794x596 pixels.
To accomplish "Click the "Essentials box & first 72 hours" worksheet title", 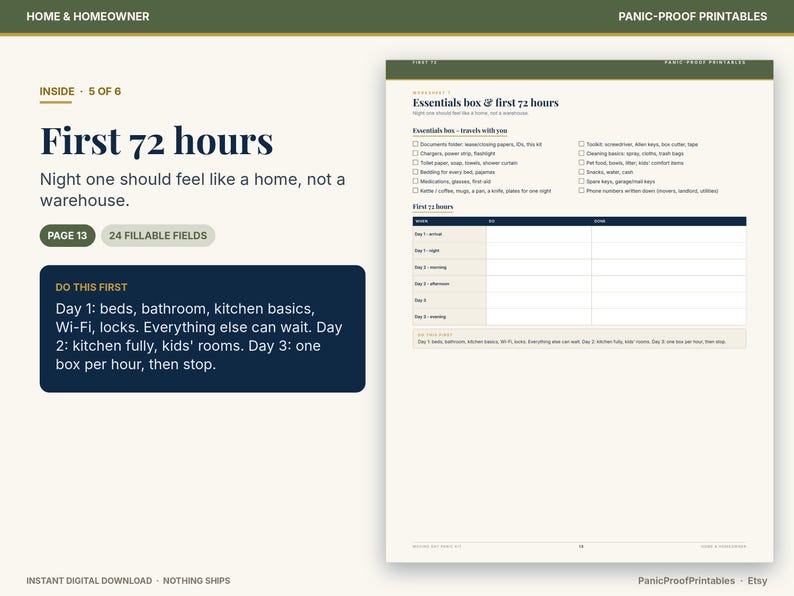I will point(486,103).
